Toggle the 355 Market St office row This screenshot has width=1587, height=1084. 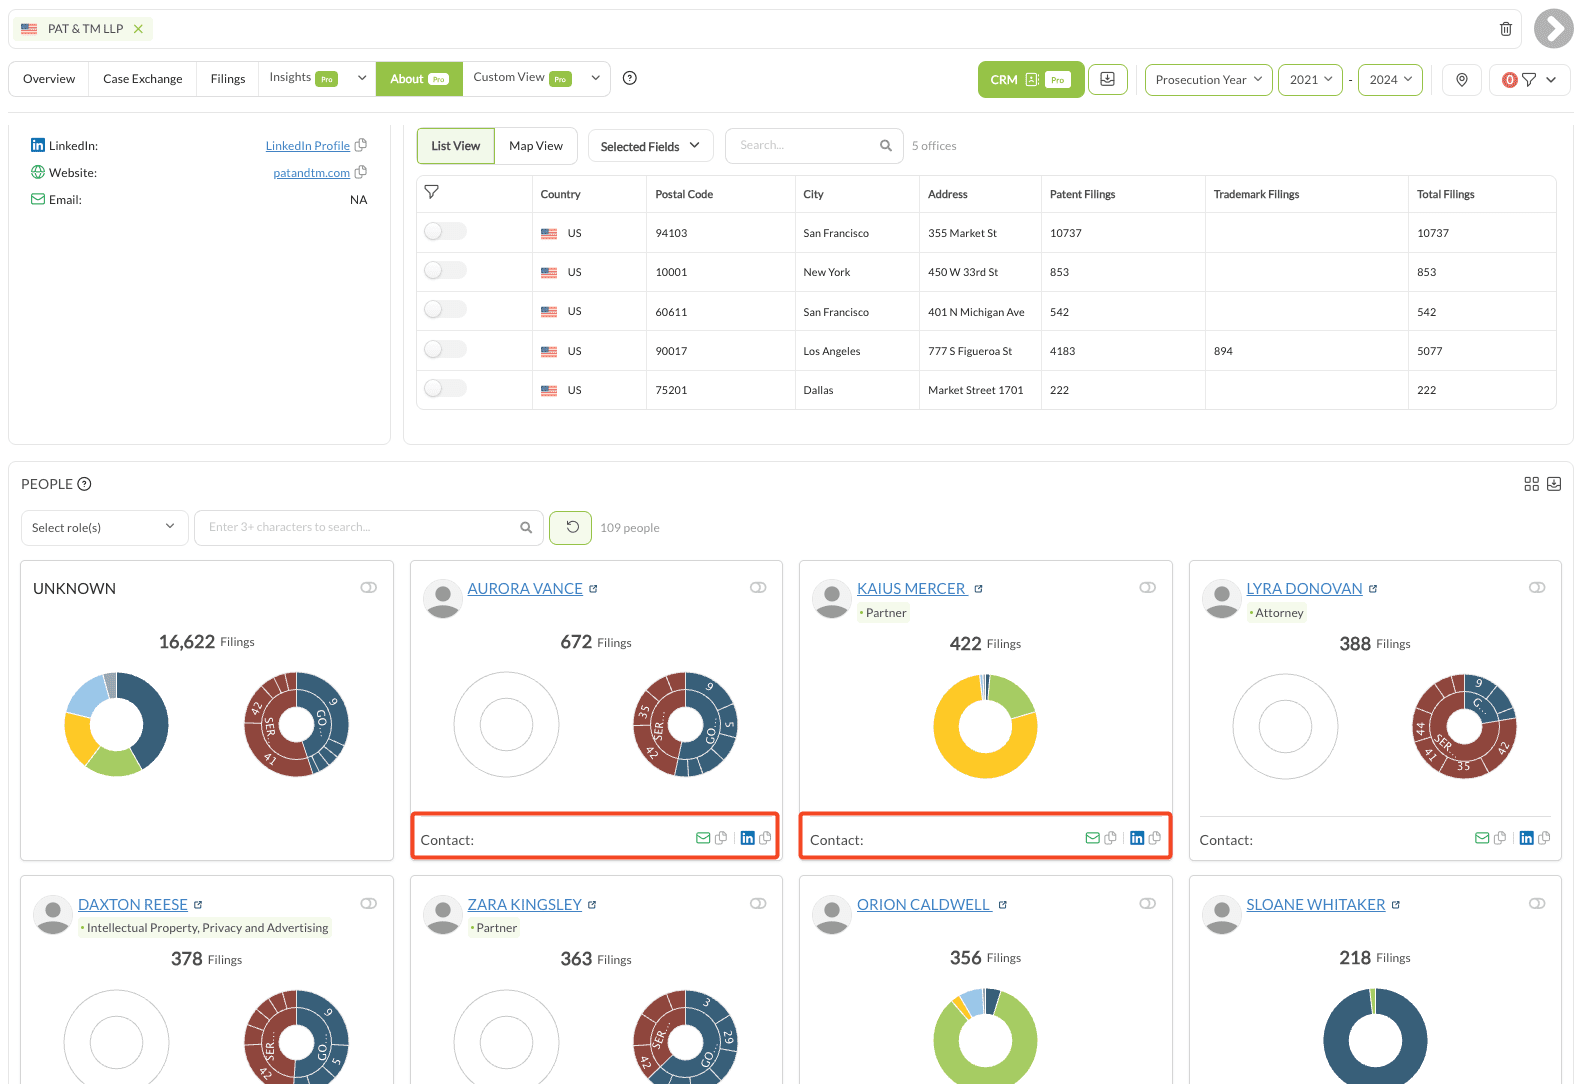click(445, 232)
